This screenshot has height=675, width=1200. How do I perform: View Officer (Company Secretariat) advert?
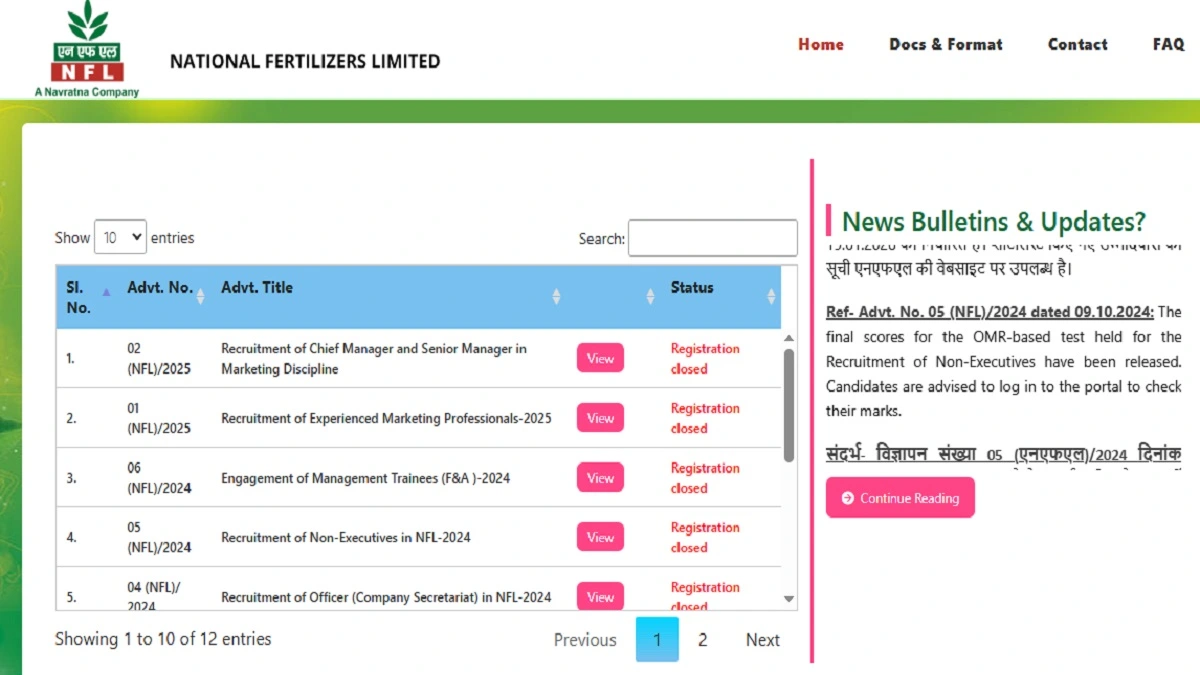click(600, 596)
